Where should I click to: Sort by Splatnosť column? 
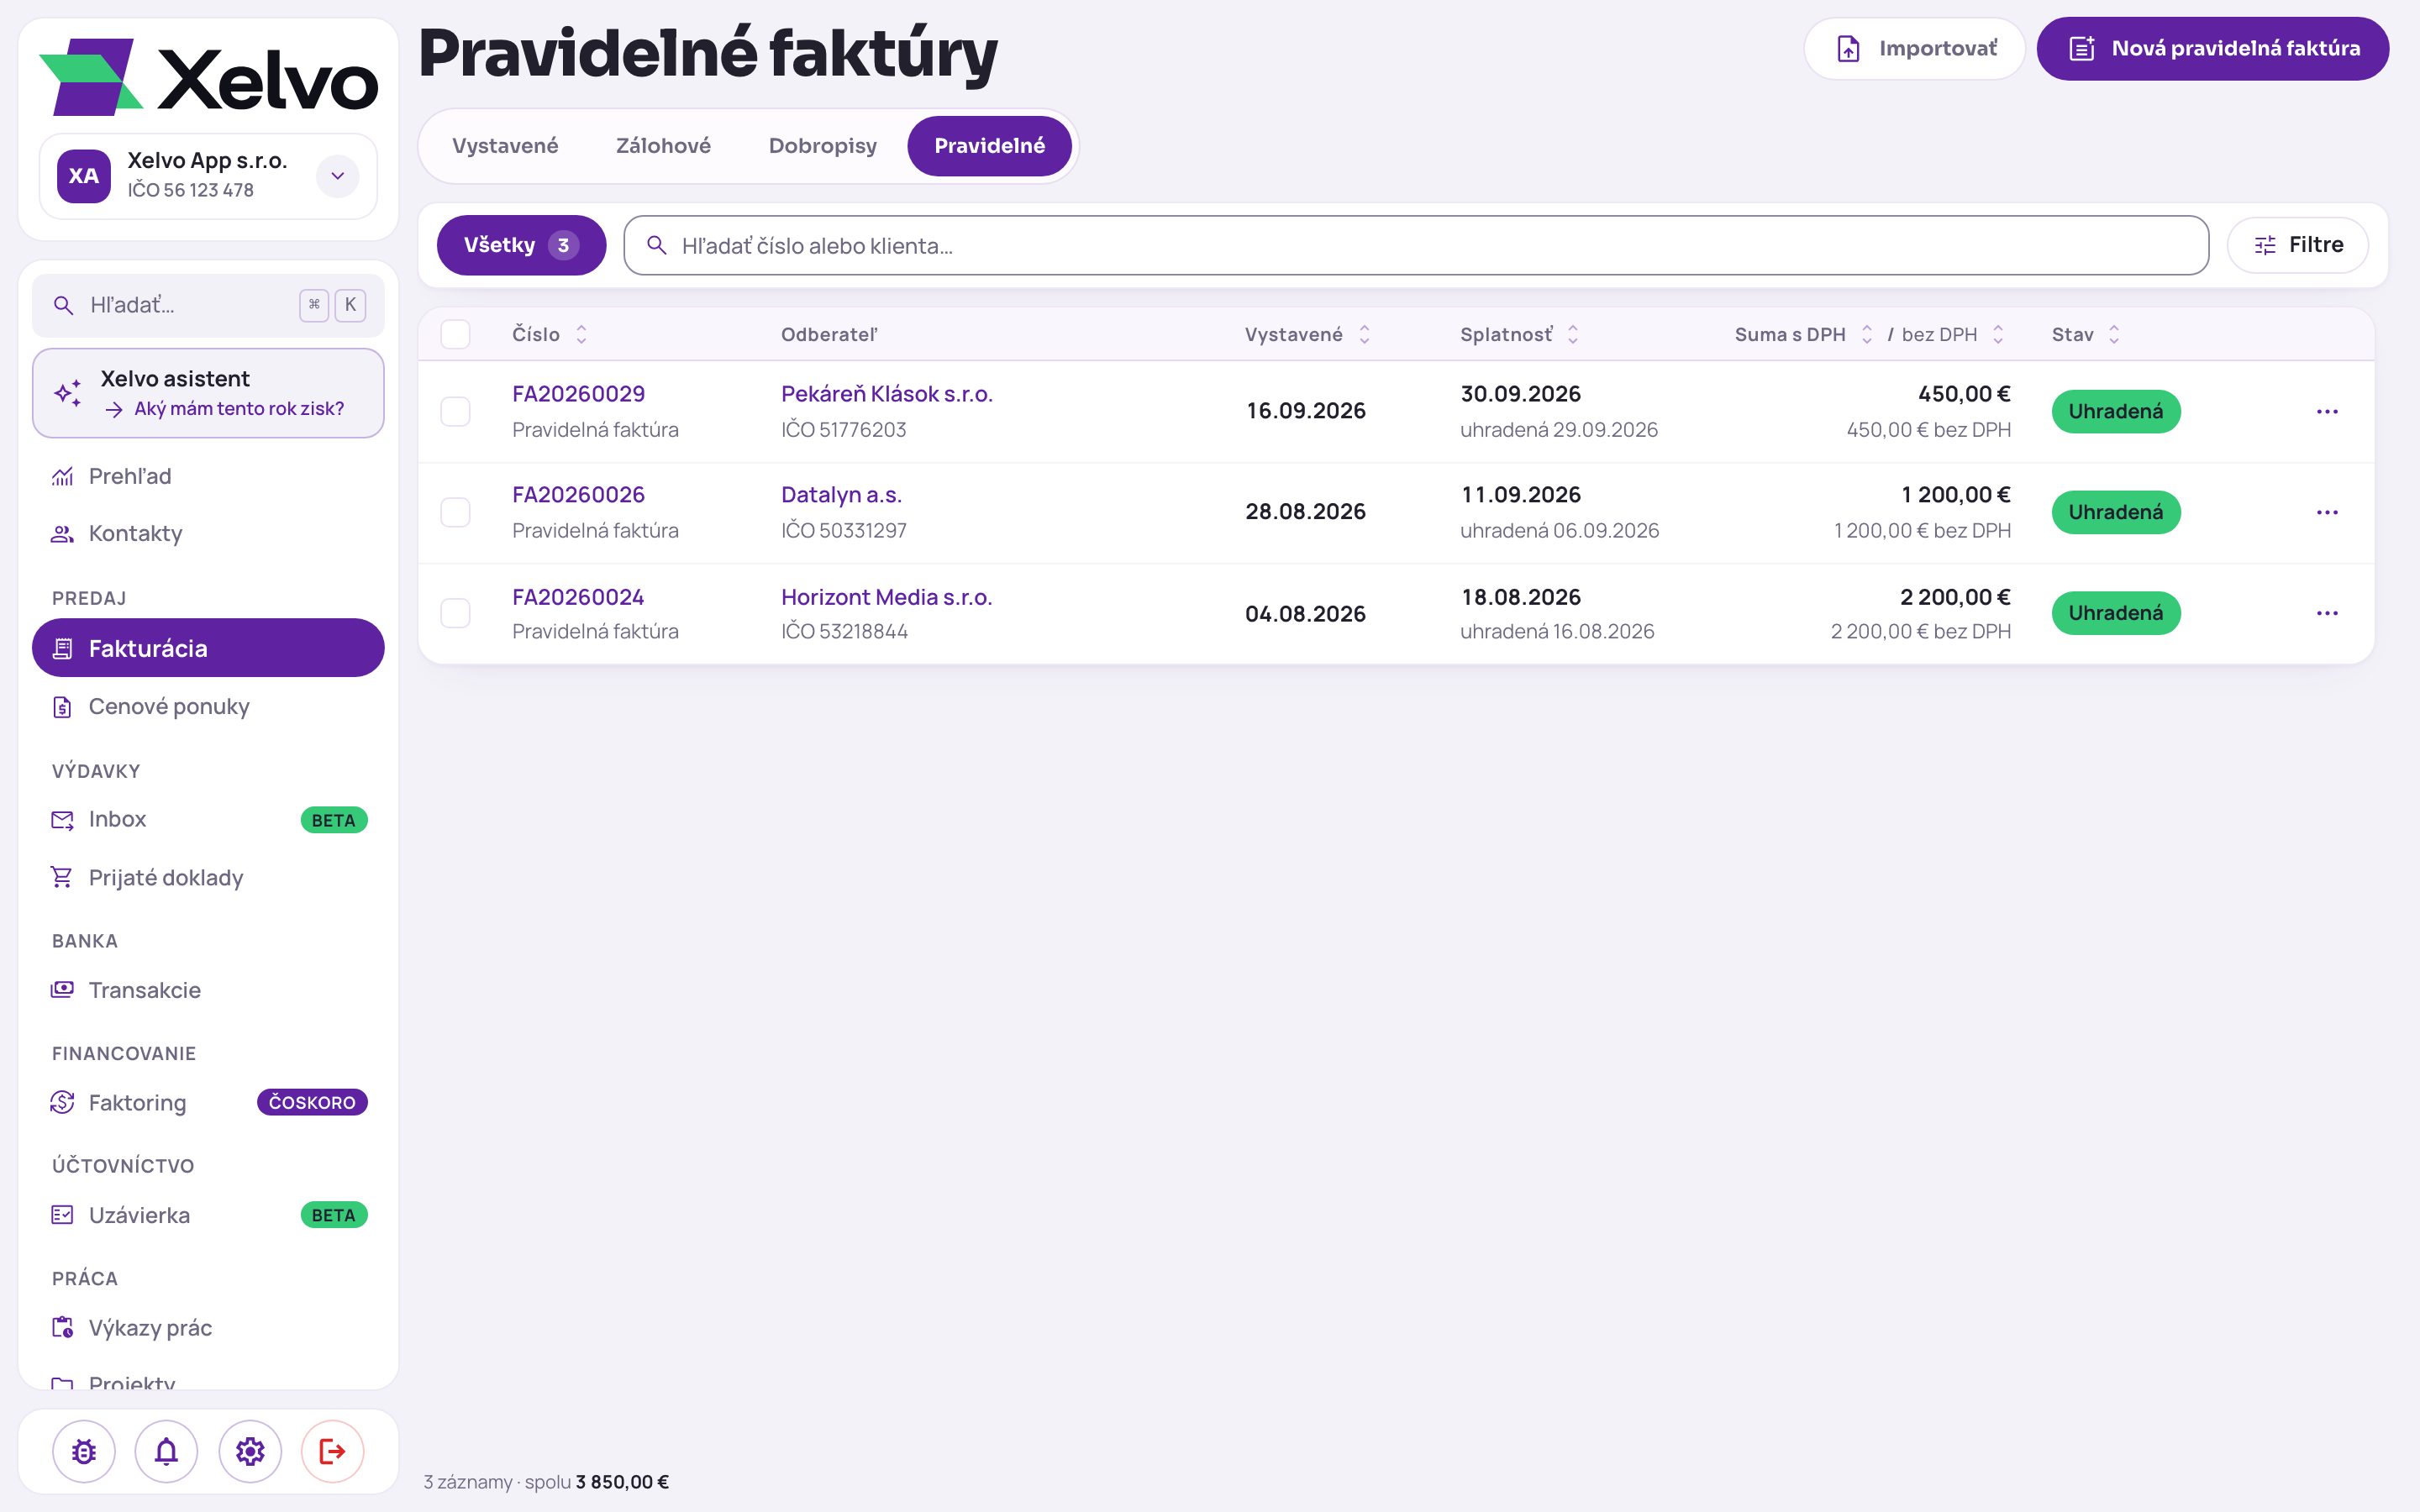pyautogui.click(x=1519, y=334)
